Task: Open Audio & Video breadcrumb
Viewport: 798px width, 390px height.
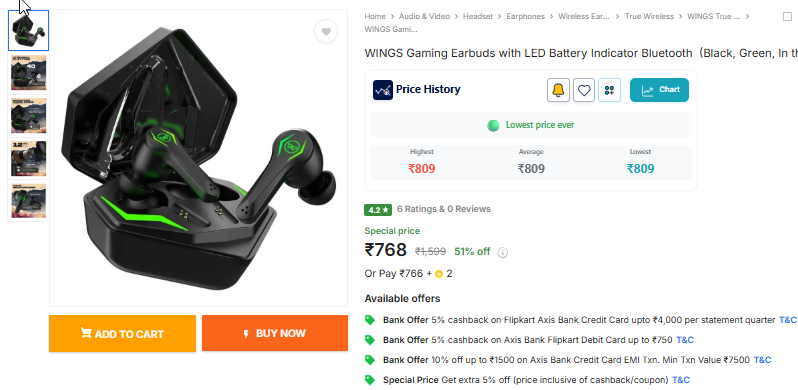Action: coord(424,16)
